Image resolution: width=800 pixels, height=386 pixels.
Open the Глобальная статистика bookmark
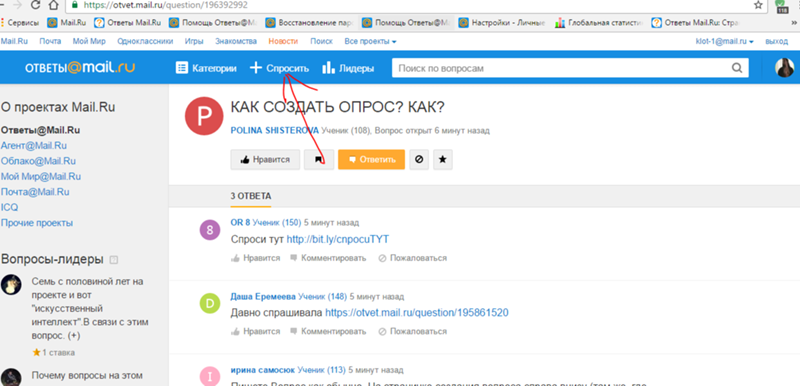599,22
